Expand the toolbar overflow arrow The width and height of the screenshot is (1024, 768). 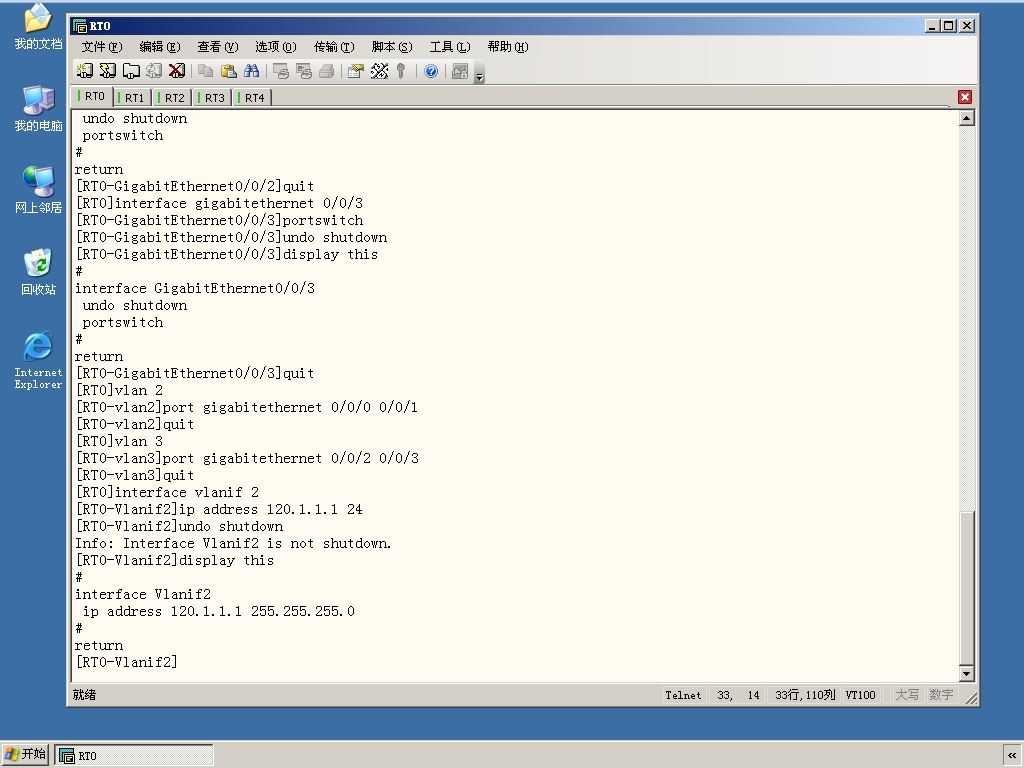click(479, 73)
